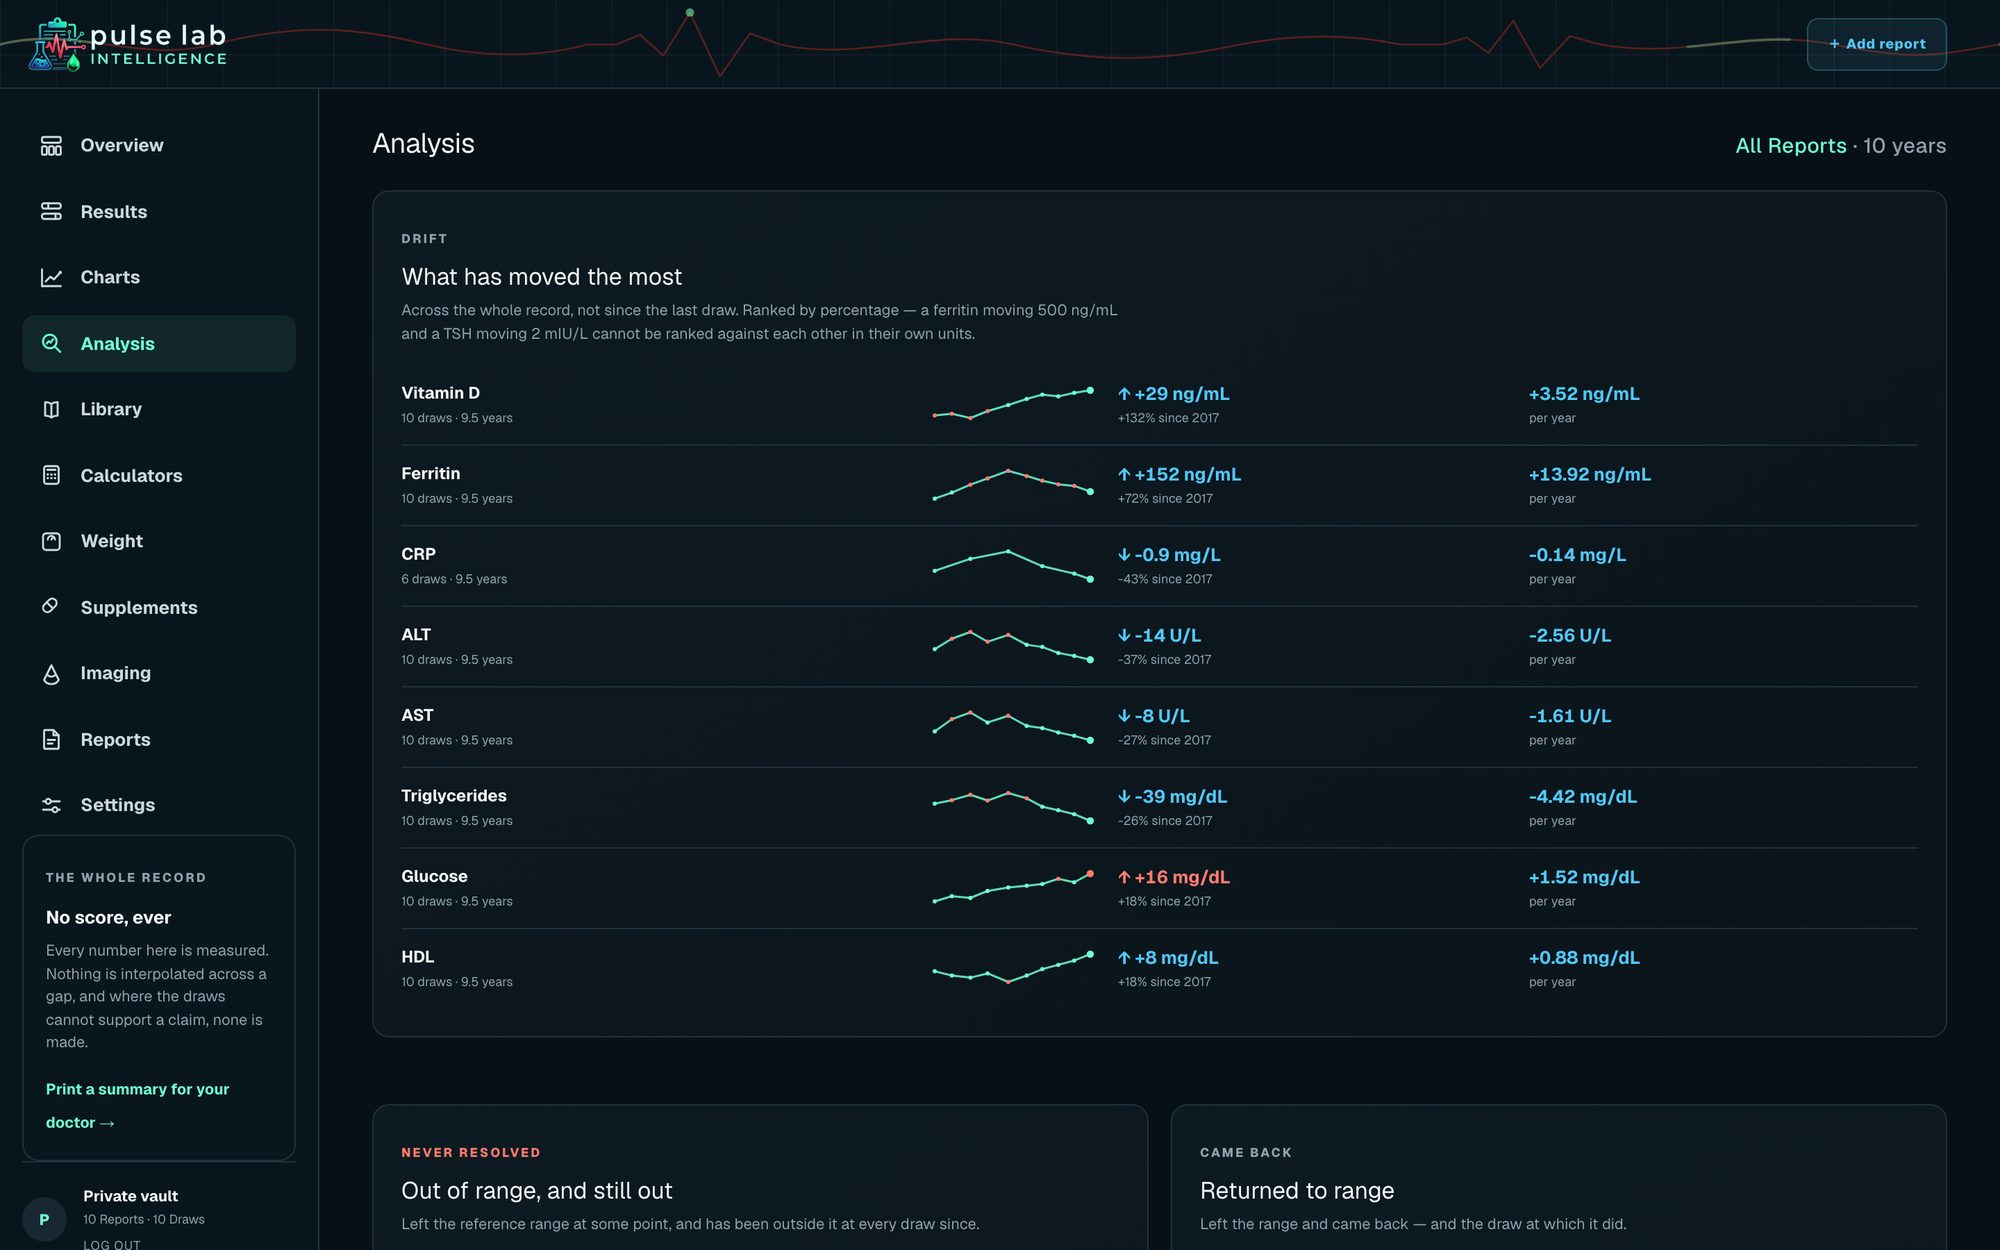The height and width of the screenshot is (1250, 2000).
Task: Open the Weight page label
Action: click(x=112, y=541)
